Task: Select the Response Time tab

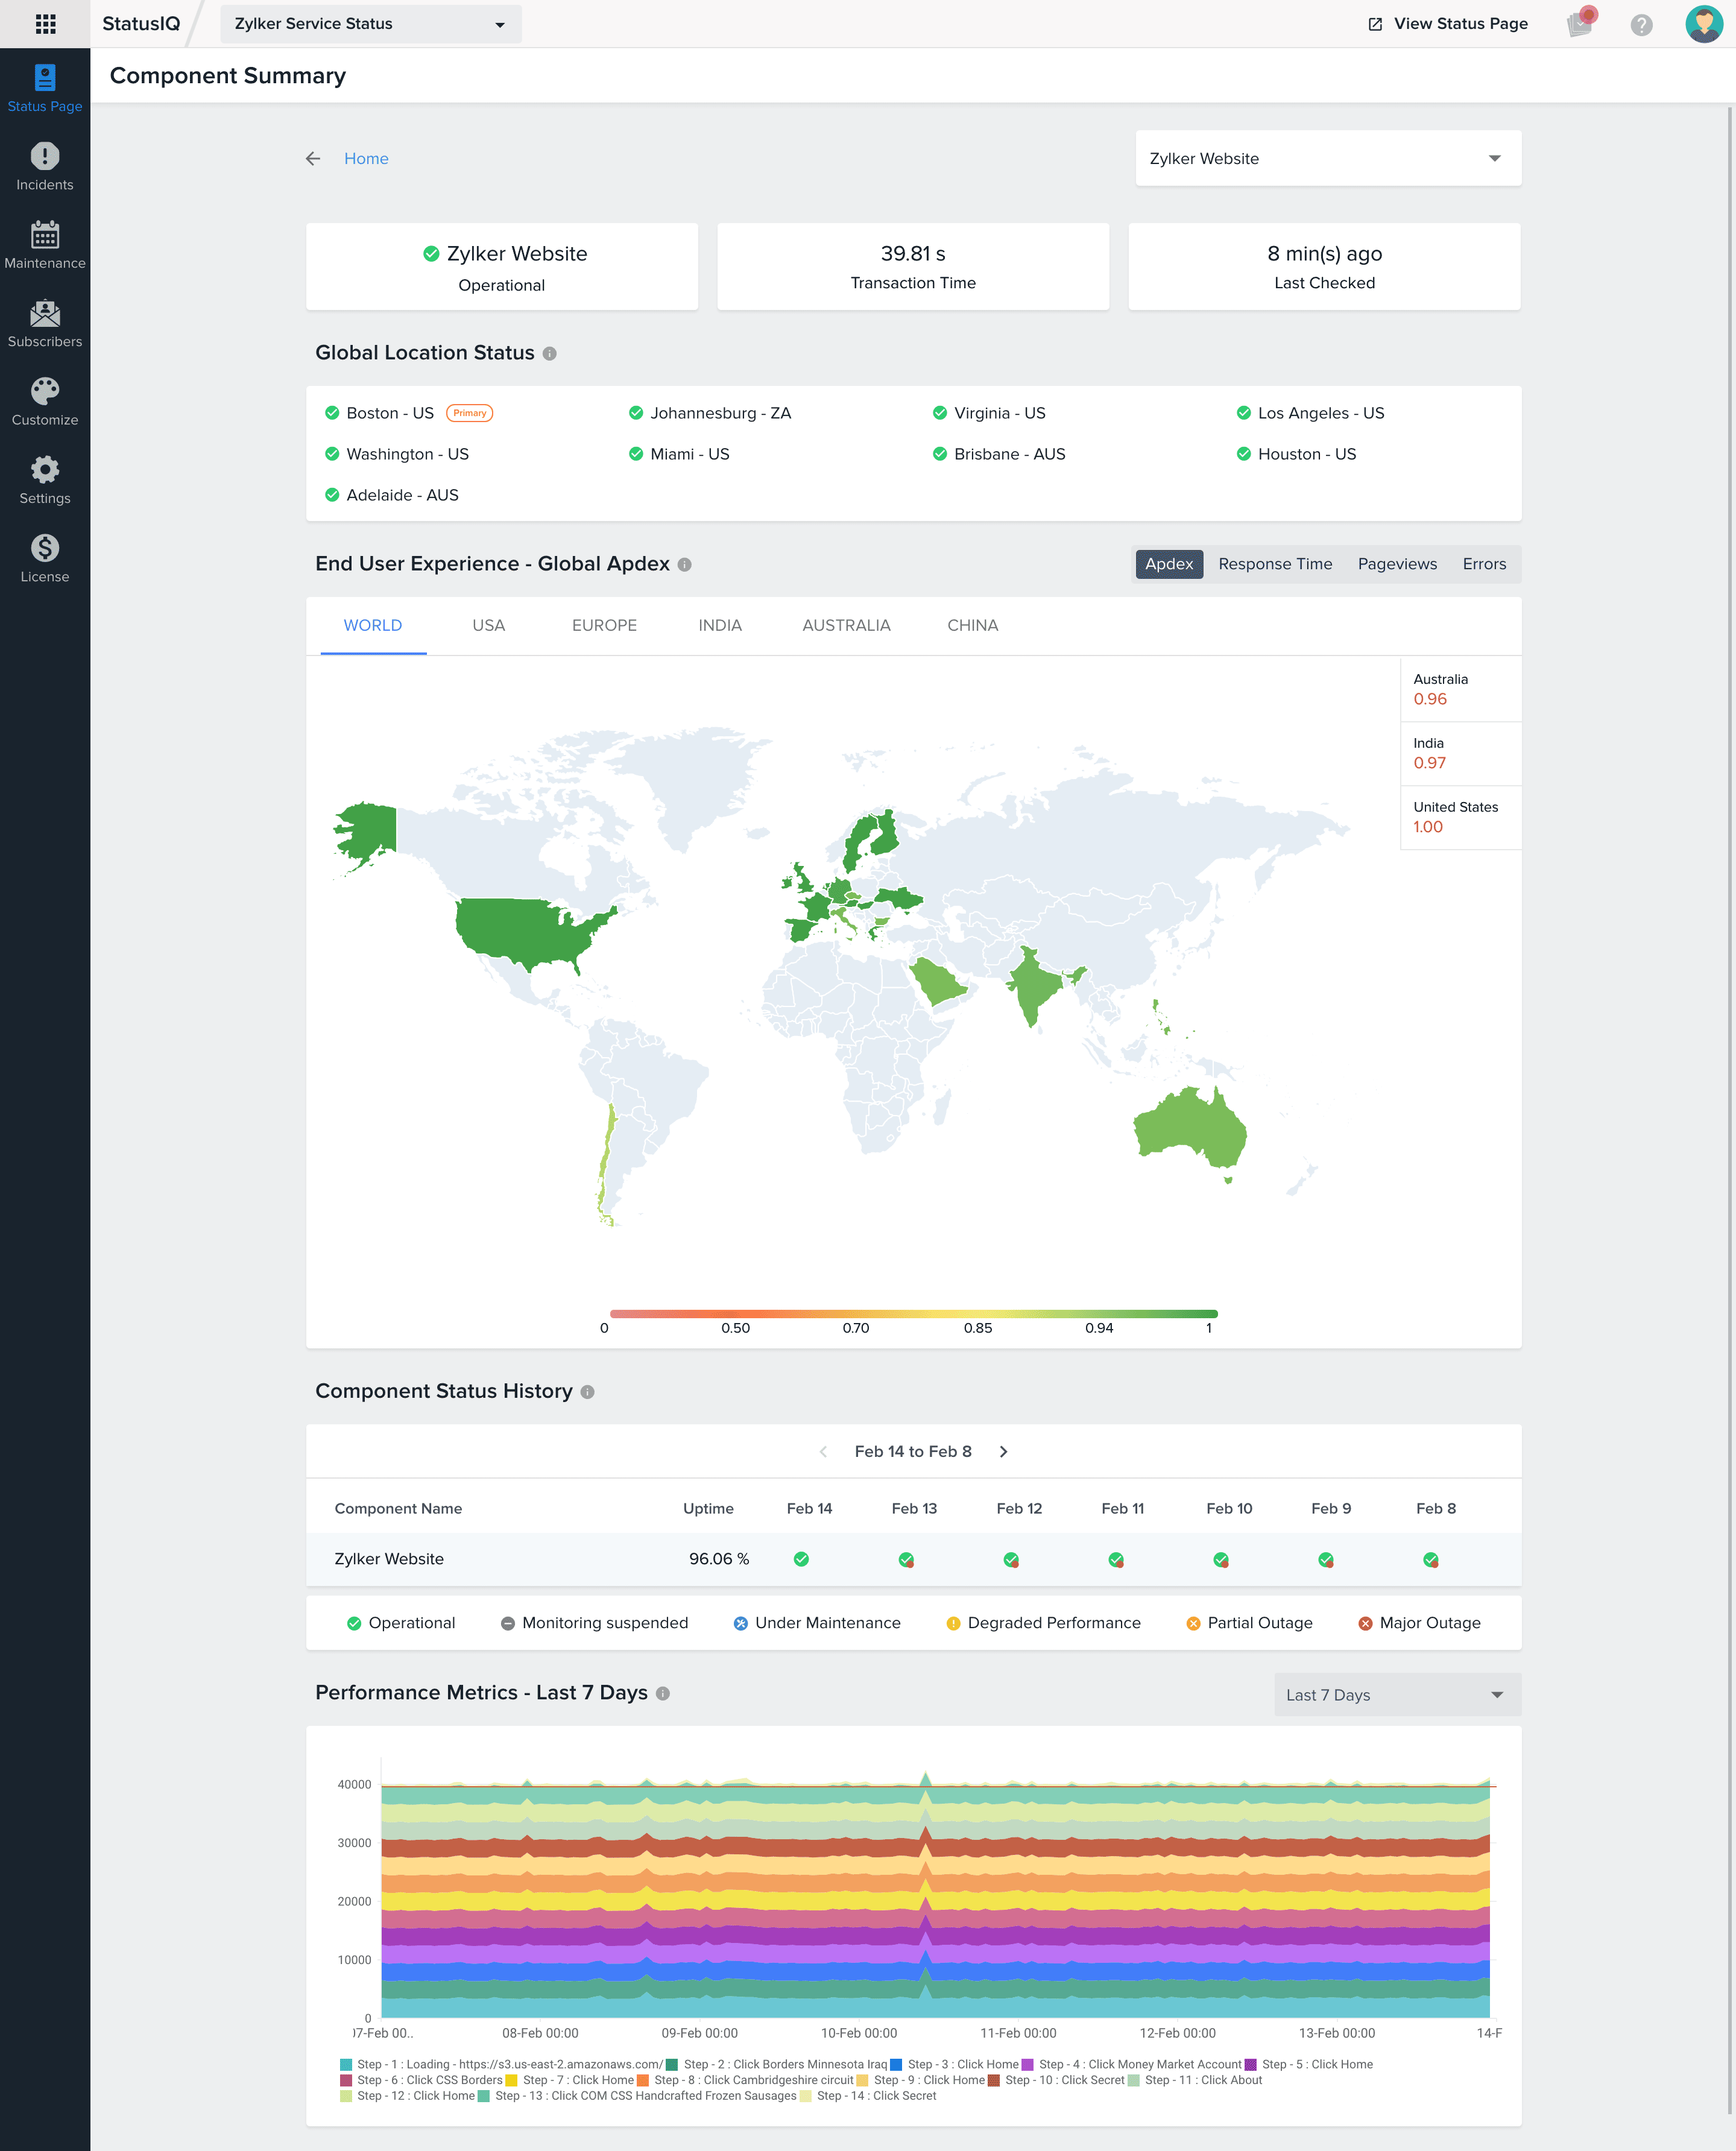Action: pyautogui.click(x=1275, y=563)
